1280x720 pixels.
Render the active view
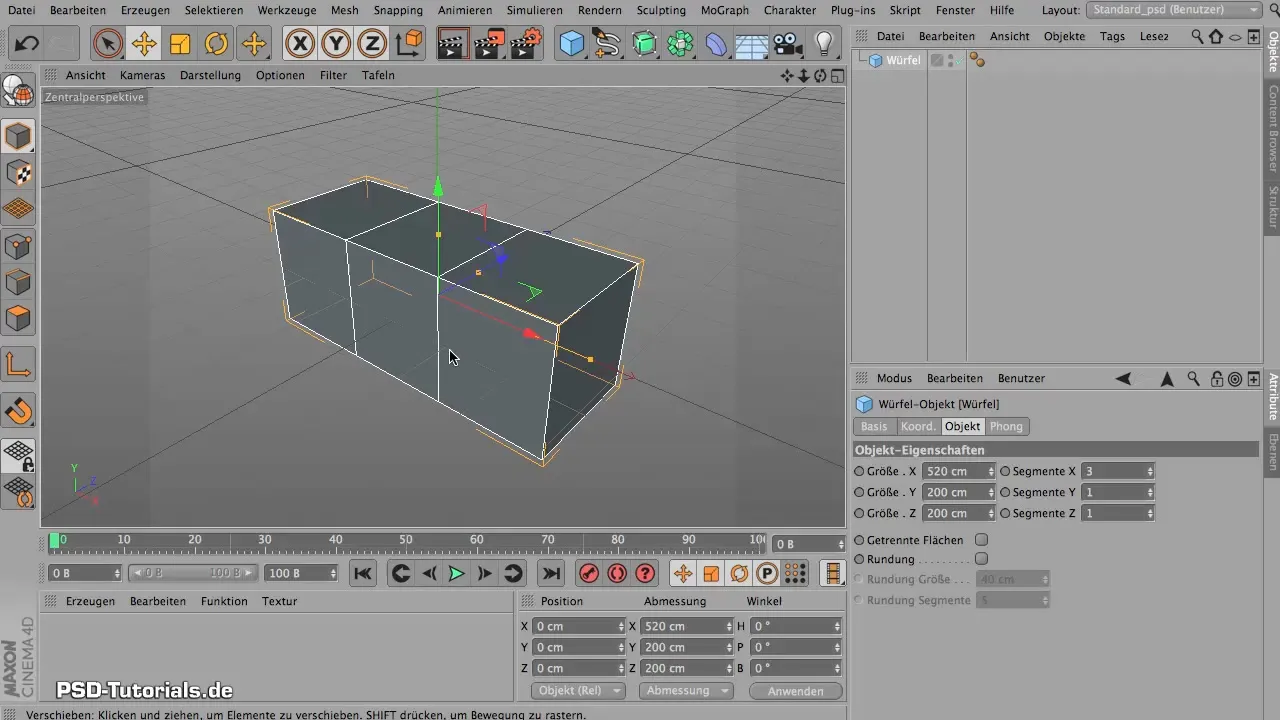(x=453, y=44)
